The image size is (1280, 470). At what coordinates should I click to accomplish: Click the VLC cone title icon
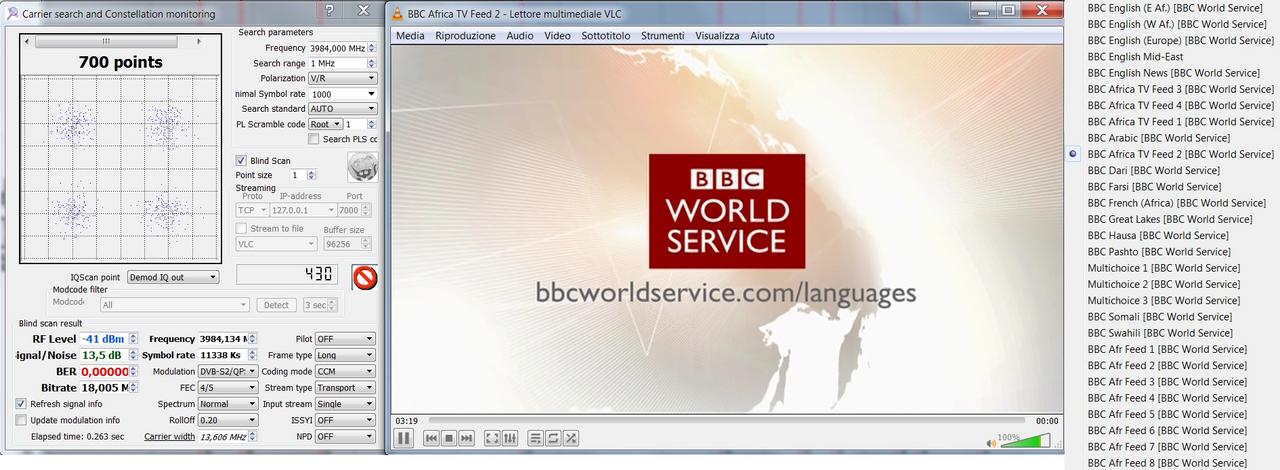point(397,13)
